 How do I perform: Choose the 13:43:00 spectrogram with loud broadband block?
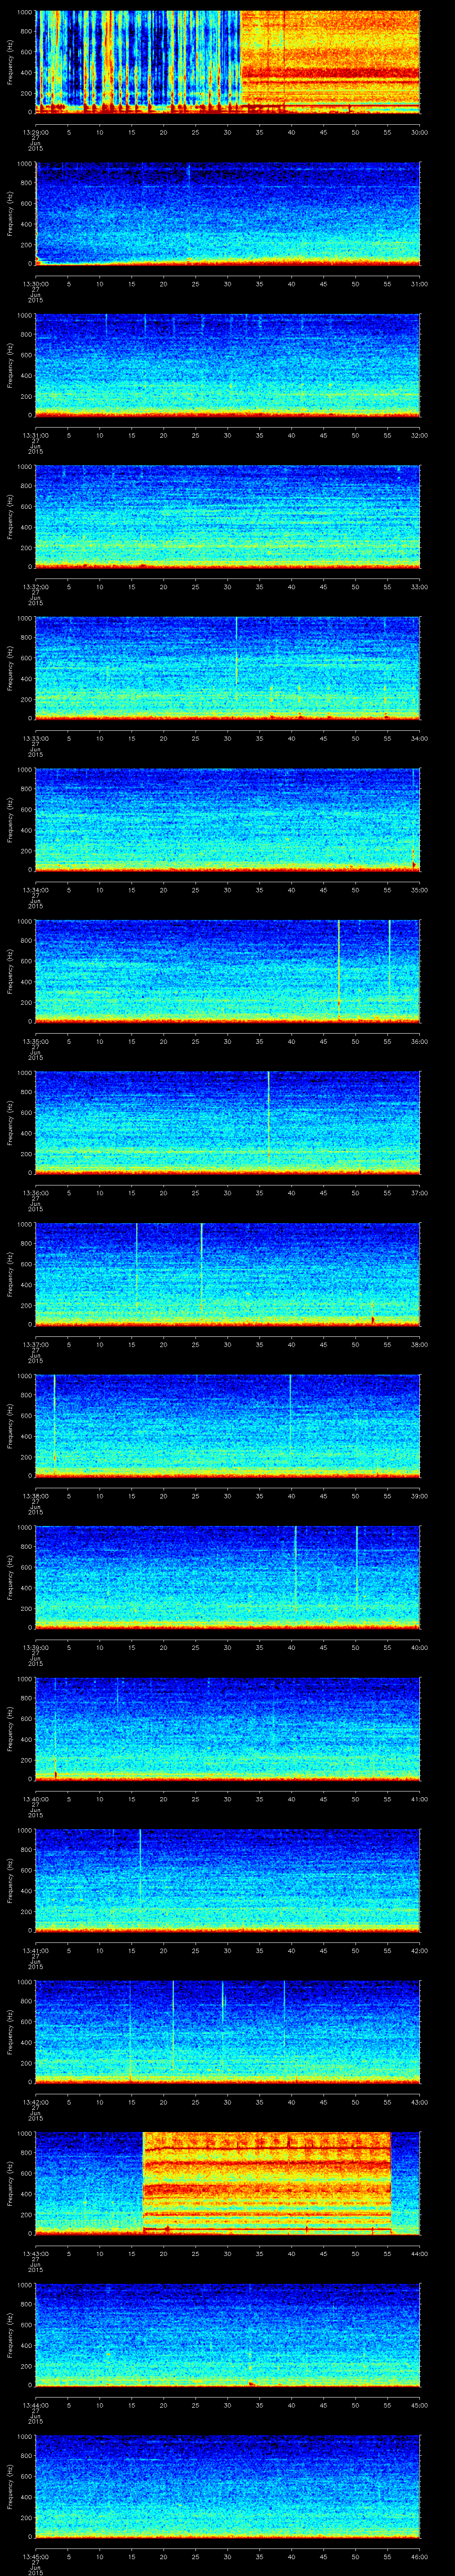click(228, 2183)
